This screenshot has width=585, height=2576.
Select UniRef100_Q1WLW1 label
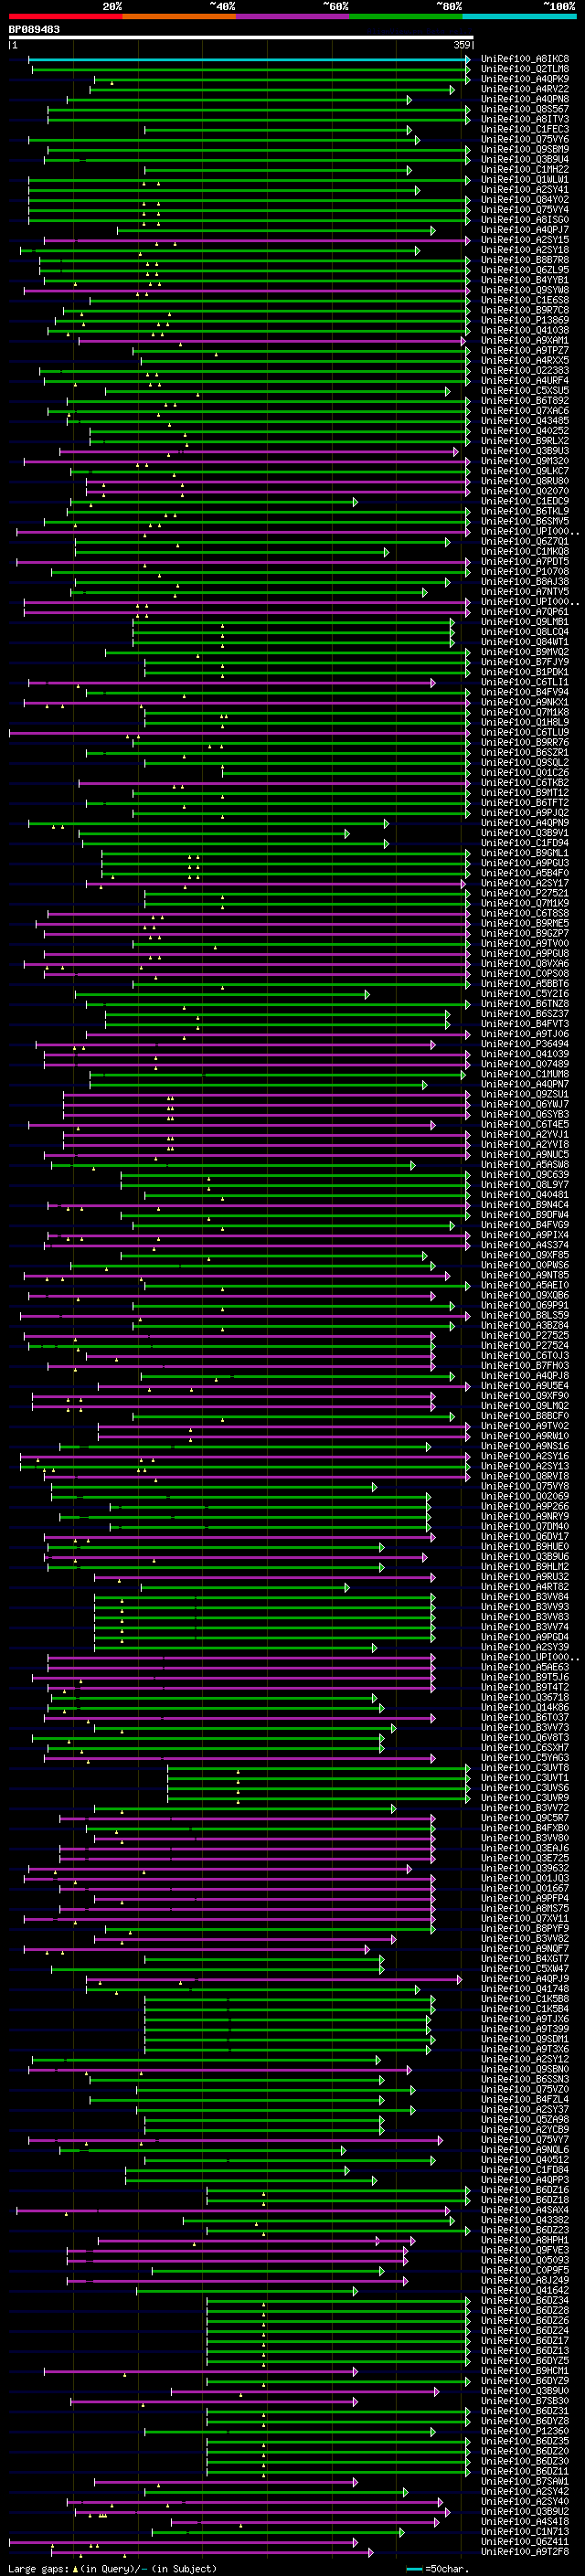click(525, 180)
